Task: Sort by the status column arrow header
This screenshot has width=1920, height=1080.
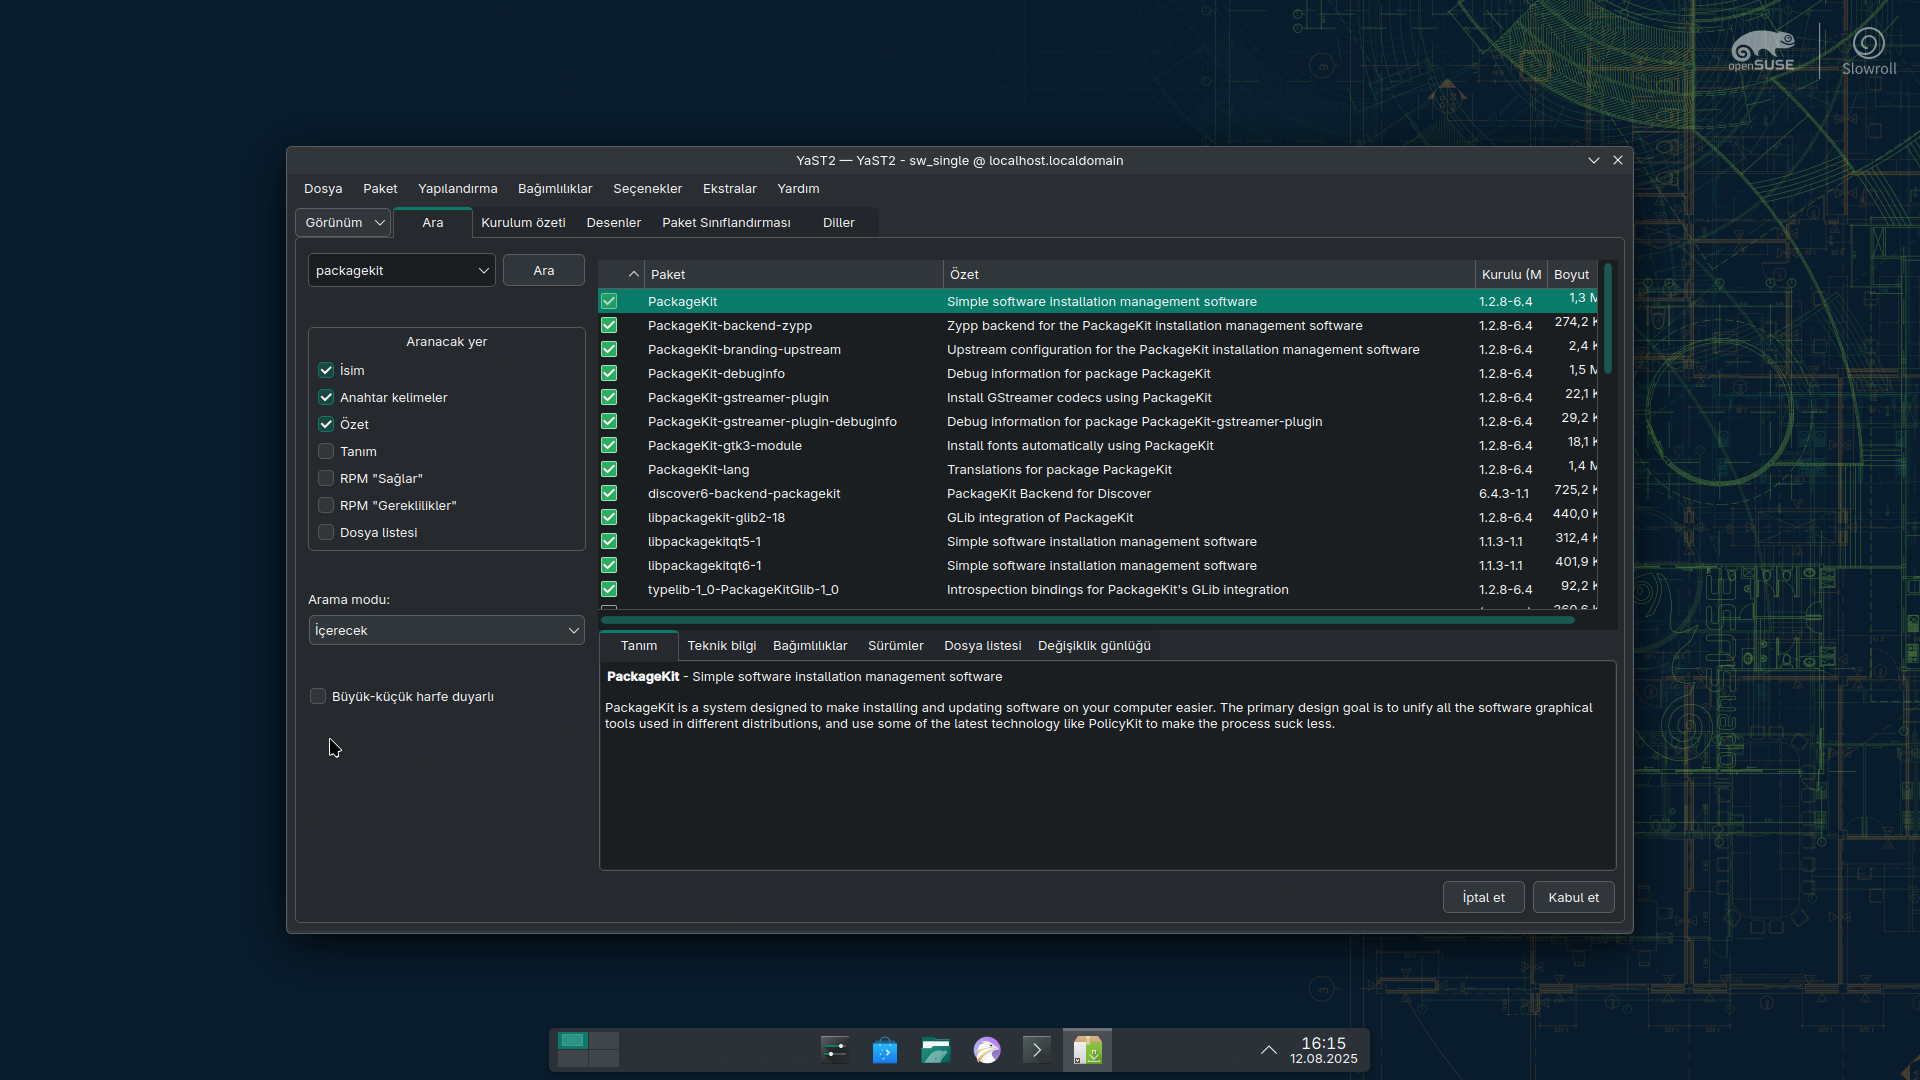Action: point(622,274)
